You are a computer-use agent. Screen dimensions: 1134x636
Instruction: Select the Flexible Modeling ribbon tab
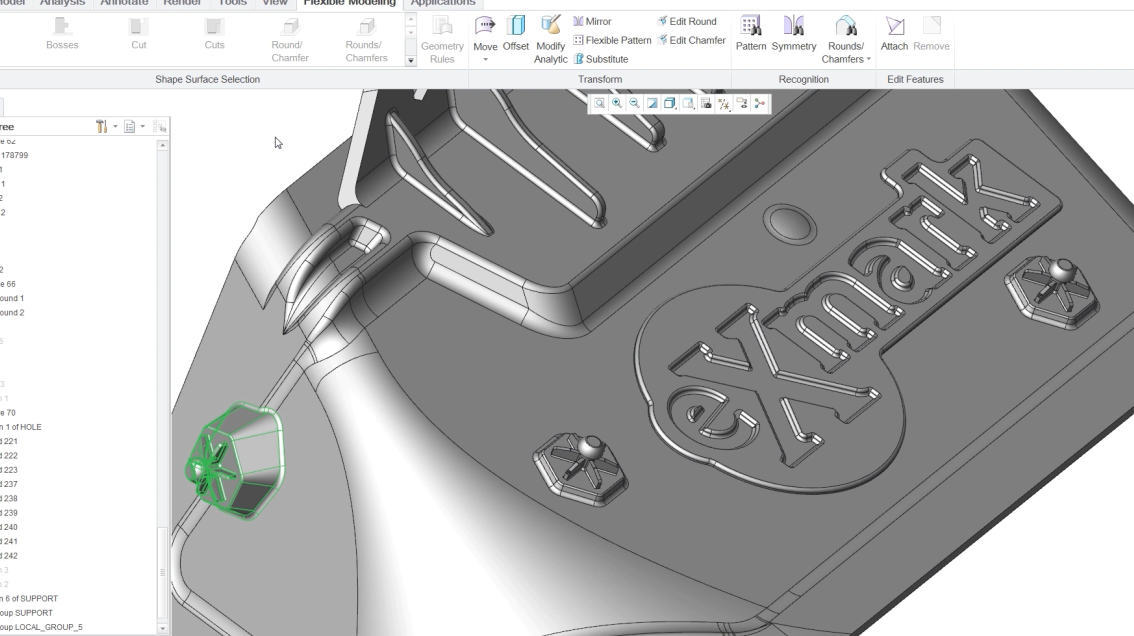(x=349, y=3)
